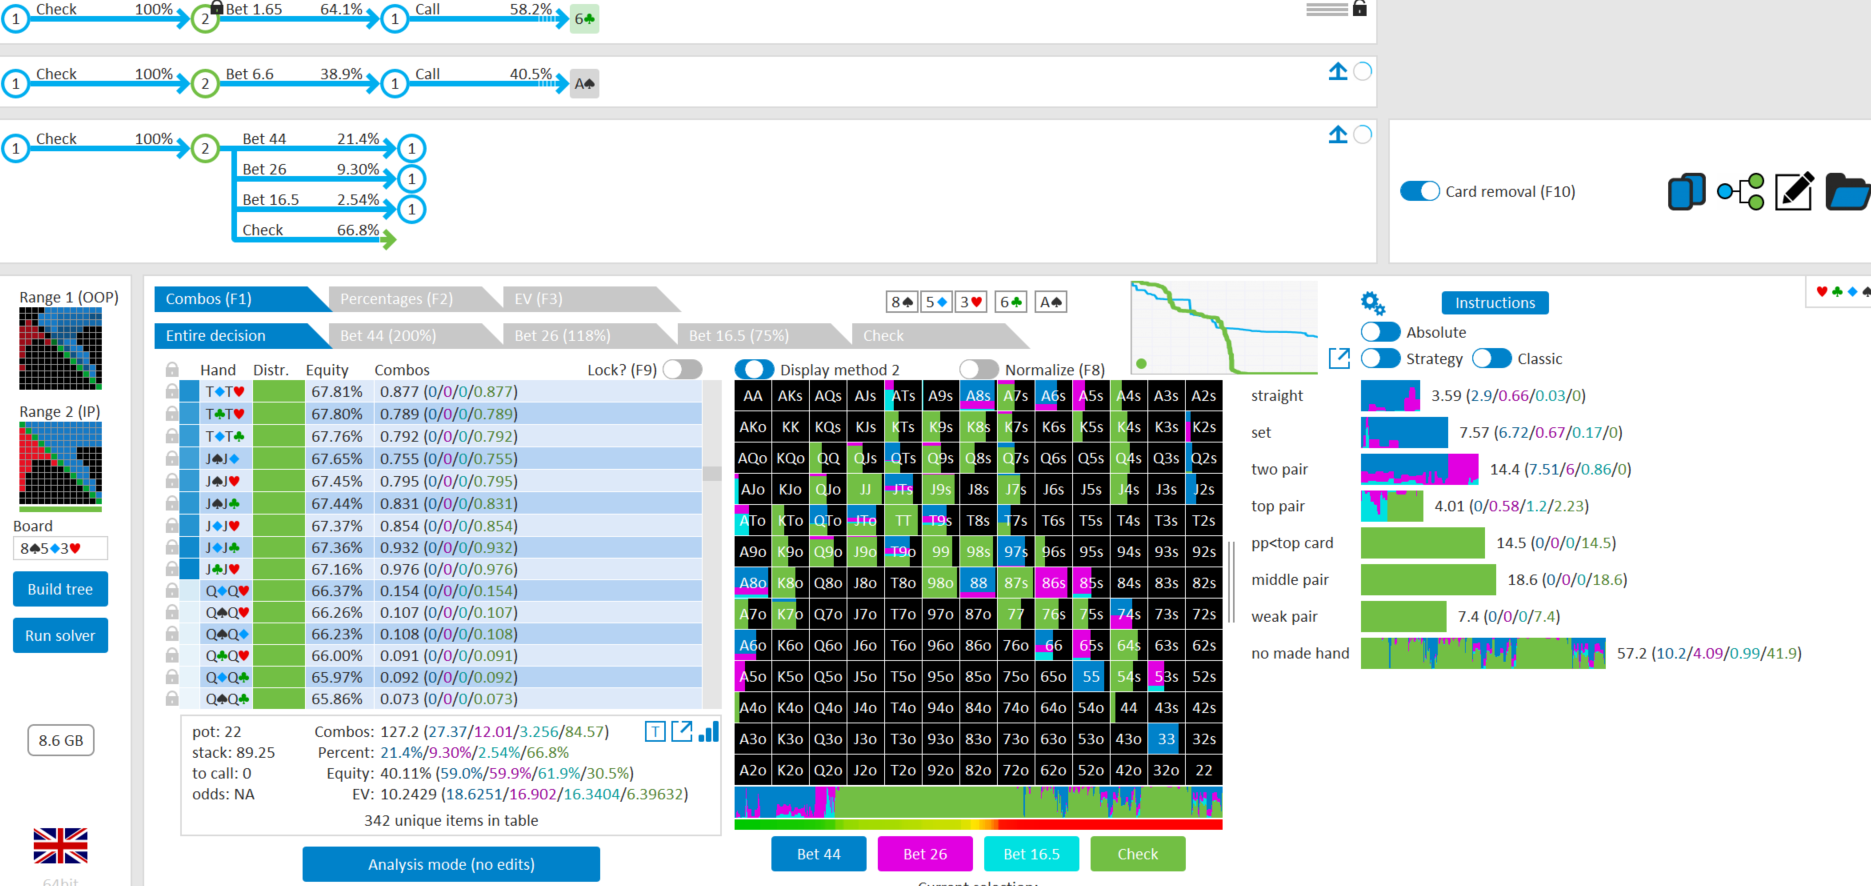Toggle Card removal (F10) switch
The image size is (1871, 886).
(x=1419, y=191)
